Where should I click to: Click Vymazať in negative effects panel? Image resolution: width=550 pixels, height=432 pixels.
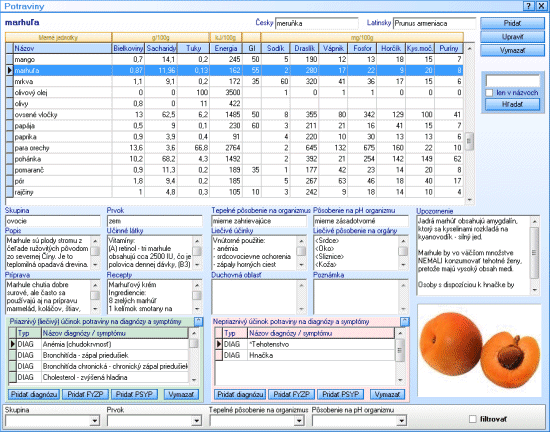pos(387,394)
